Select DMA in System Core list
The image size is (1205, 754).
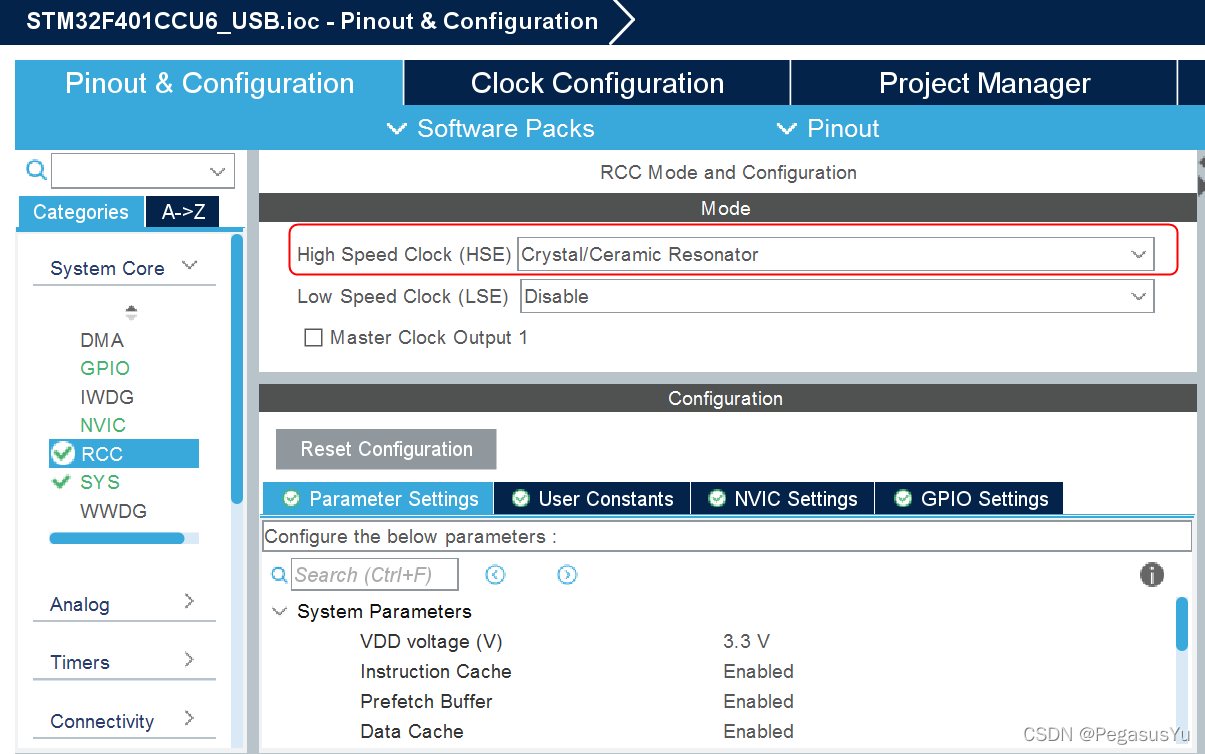(102, 340)
